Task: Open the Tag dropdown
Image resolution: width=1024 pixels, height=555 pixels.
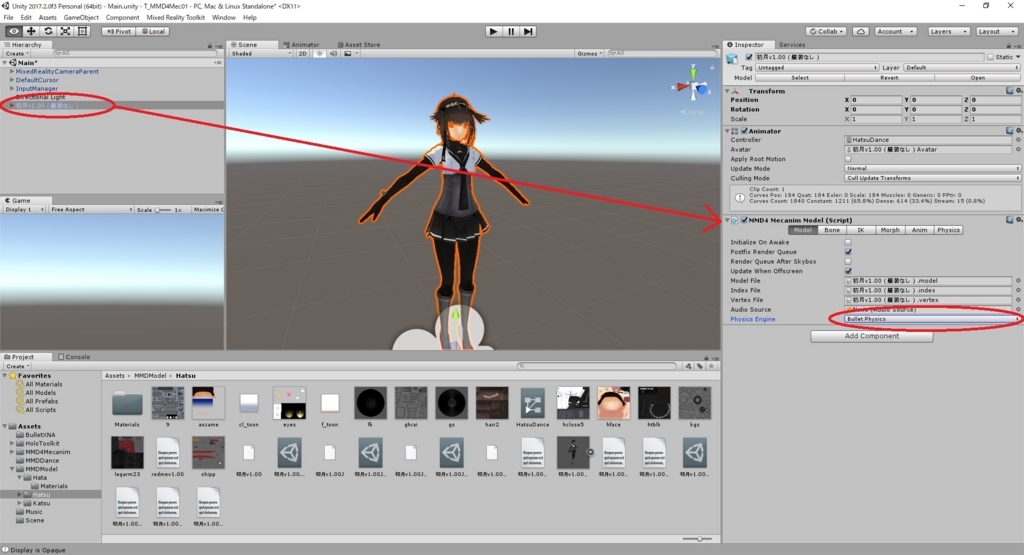Action: (817, 67)
